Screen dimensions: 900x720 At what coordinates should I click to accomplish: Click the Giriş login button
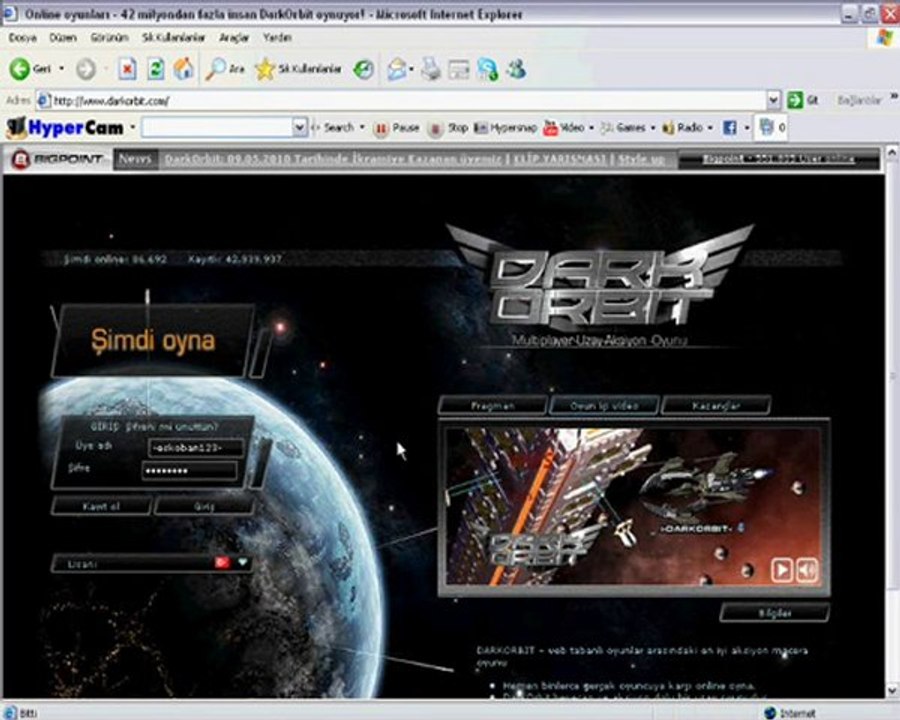[204, 506]
